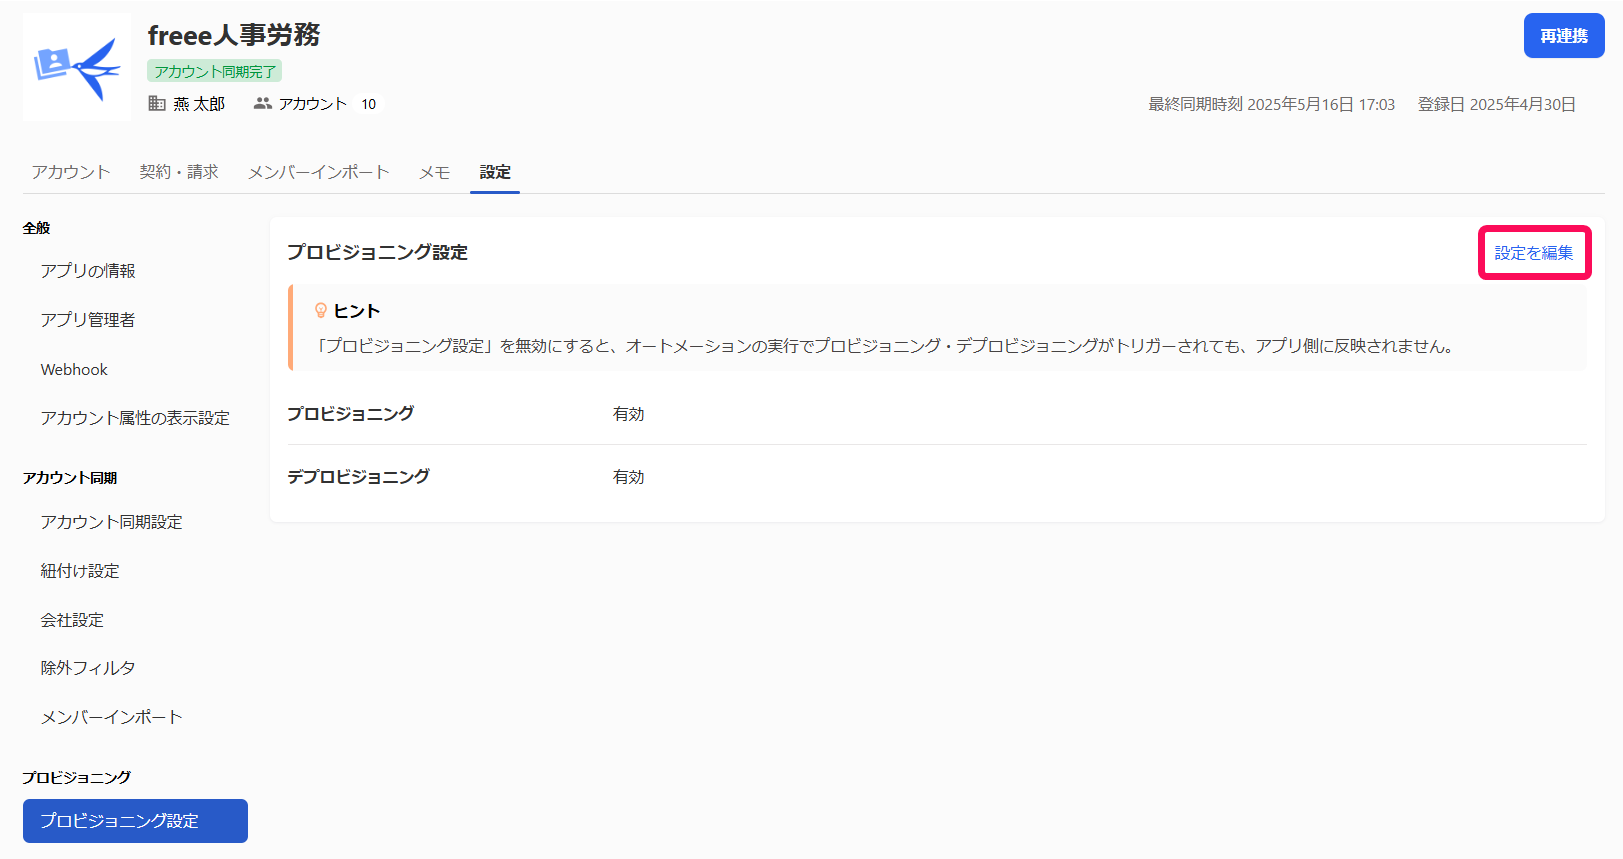Open the メンバーインポート tab
The width and height of the screenshot is (1623, 859).
point(319,172)
